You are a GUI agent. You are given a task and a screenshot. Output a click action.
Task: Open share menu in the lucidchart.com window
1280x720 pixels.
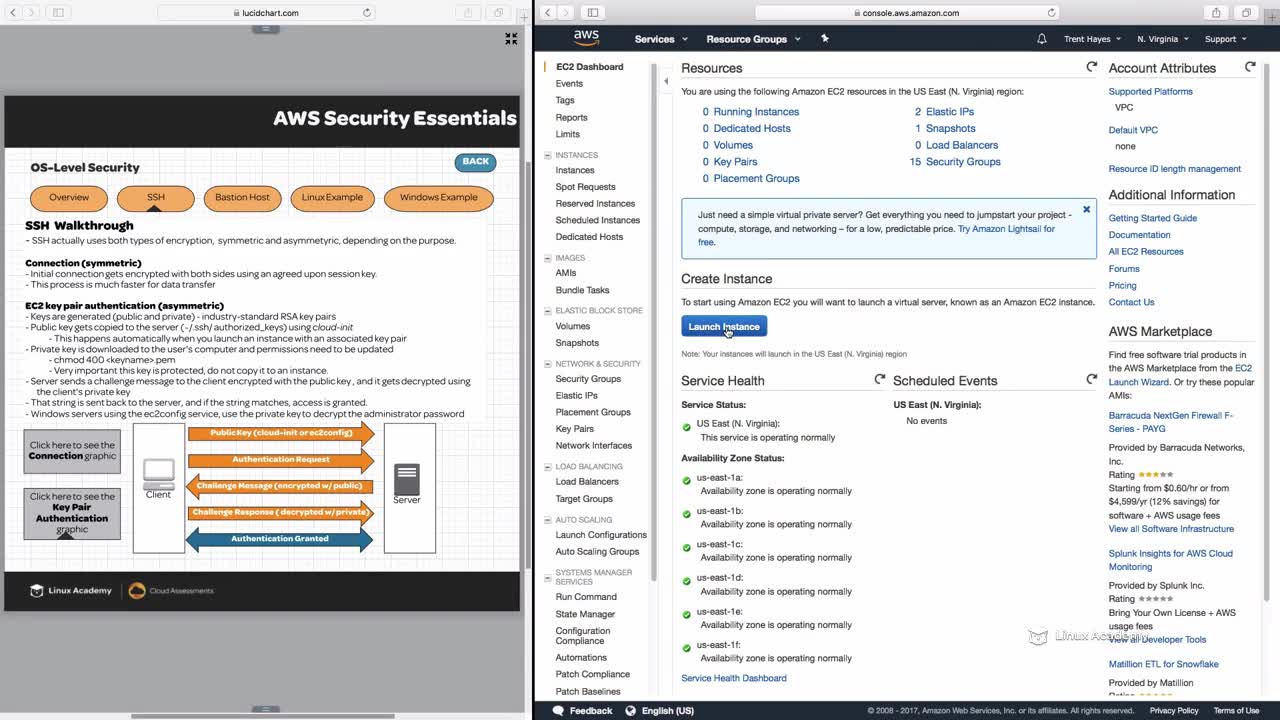click(468, 13)
